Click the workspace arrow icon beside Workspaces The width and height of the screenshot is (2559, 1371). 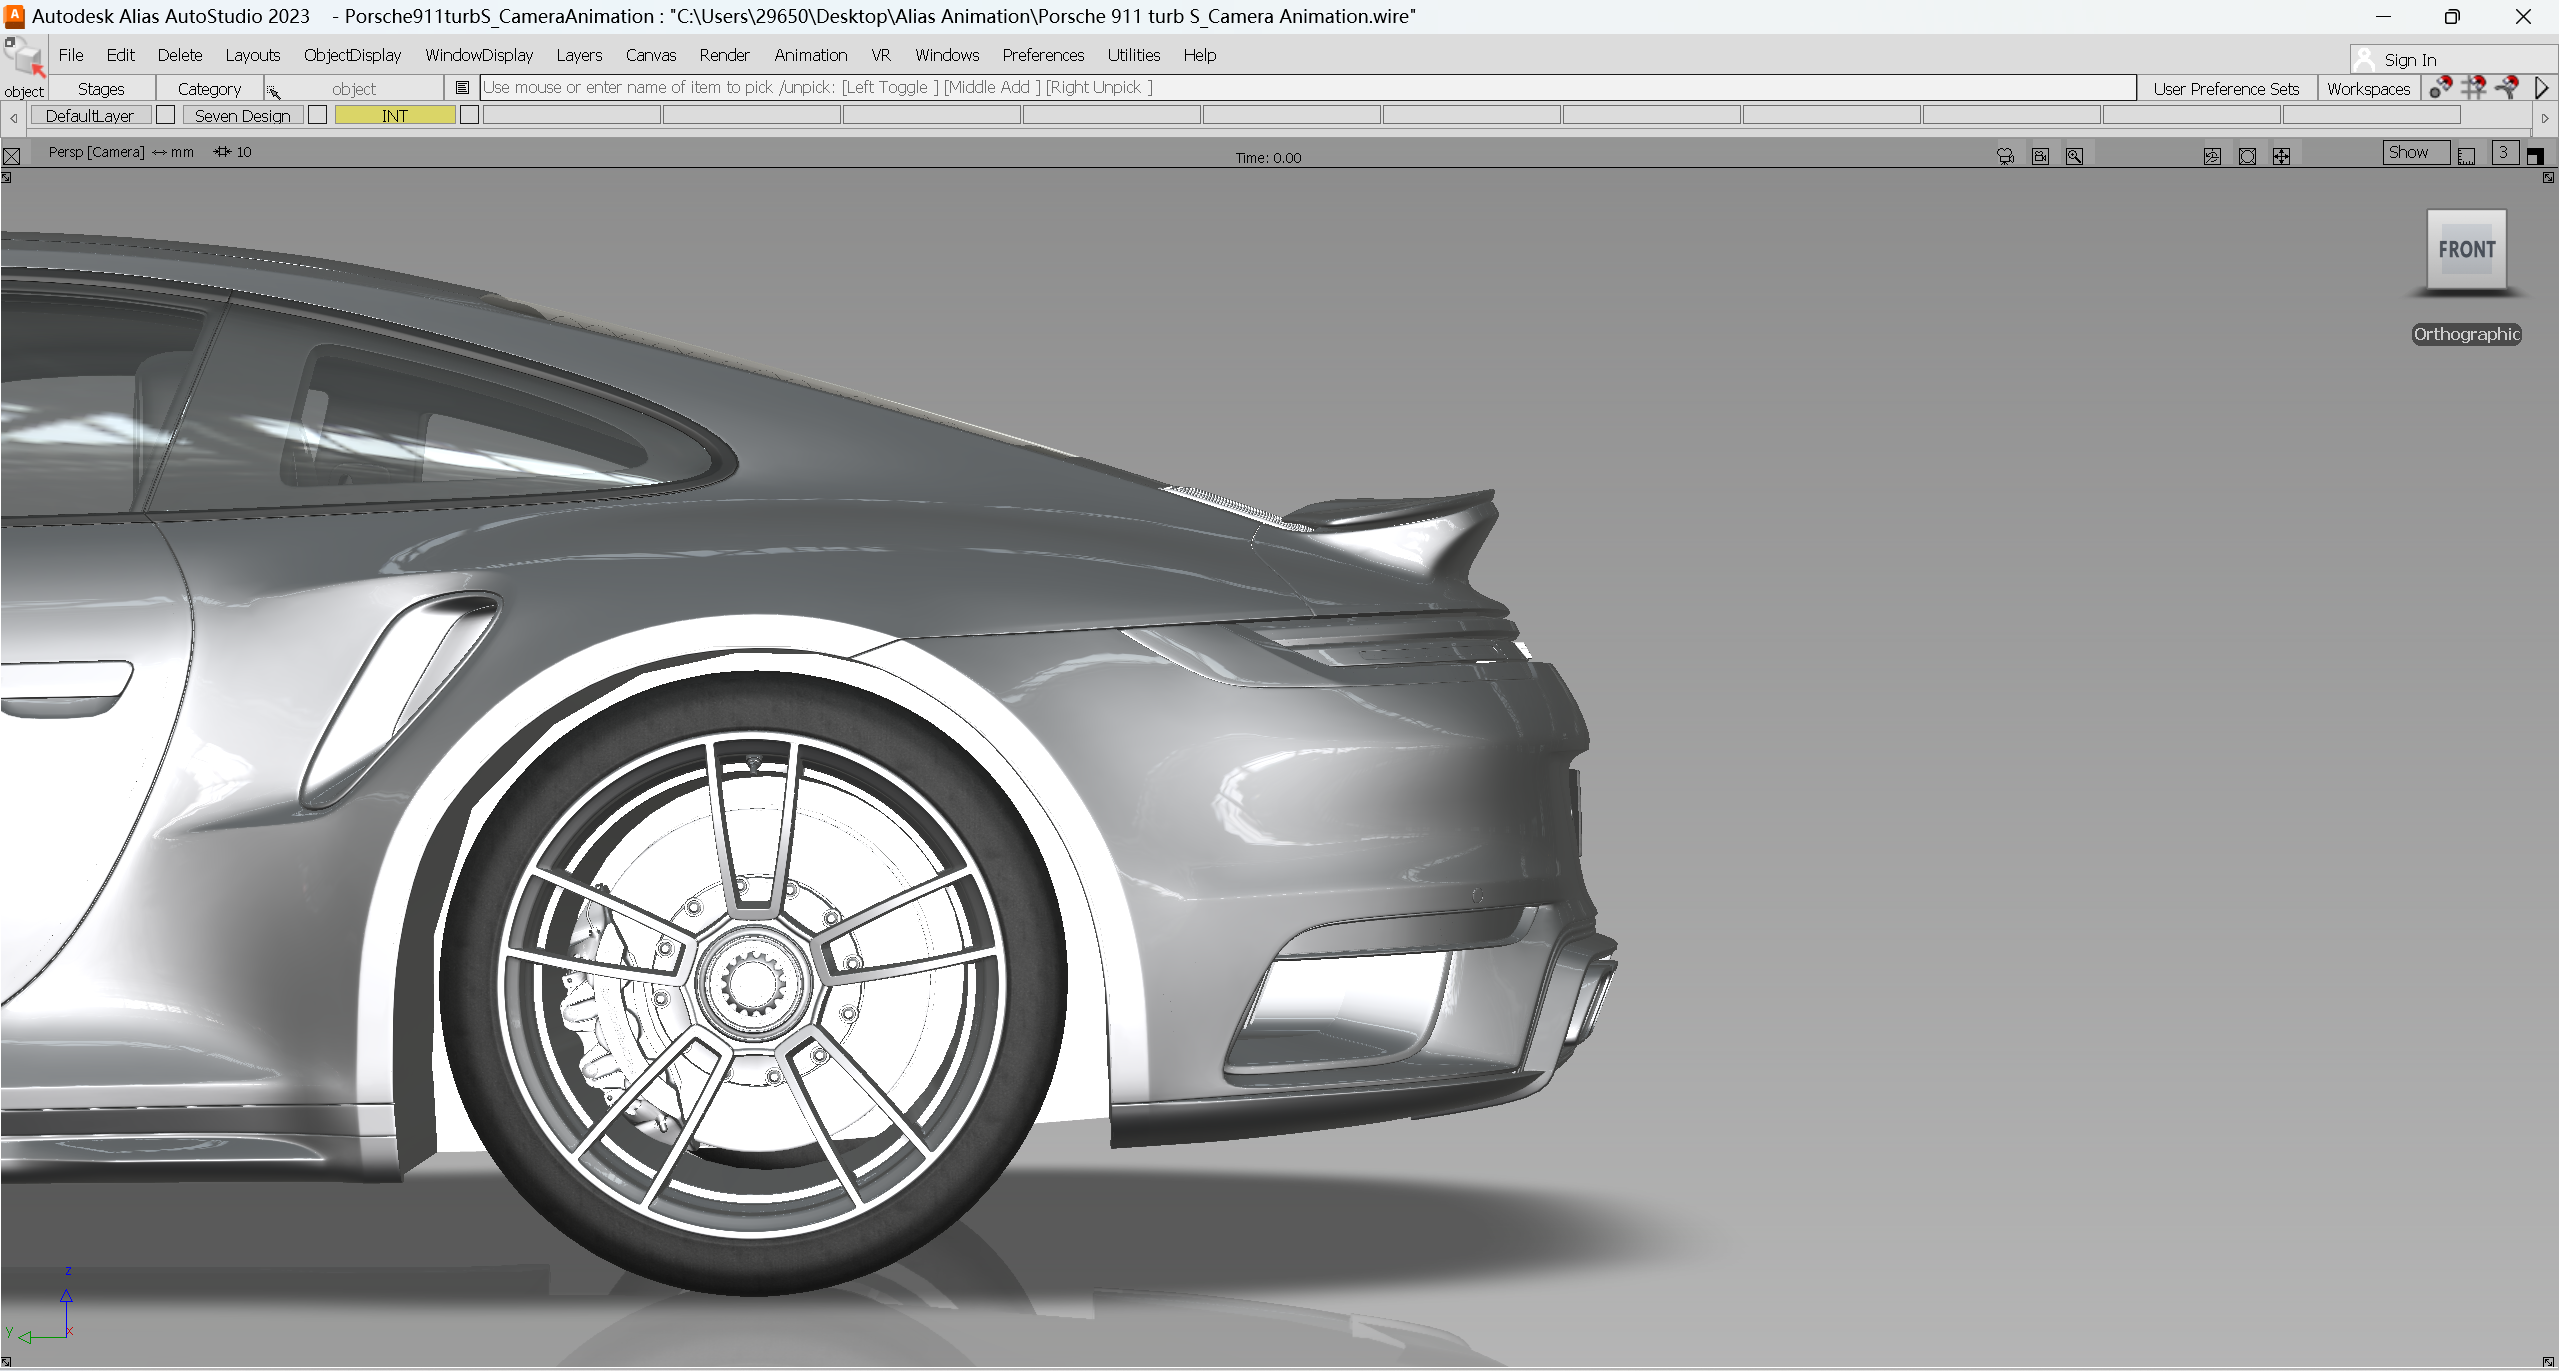(2541, 88)
